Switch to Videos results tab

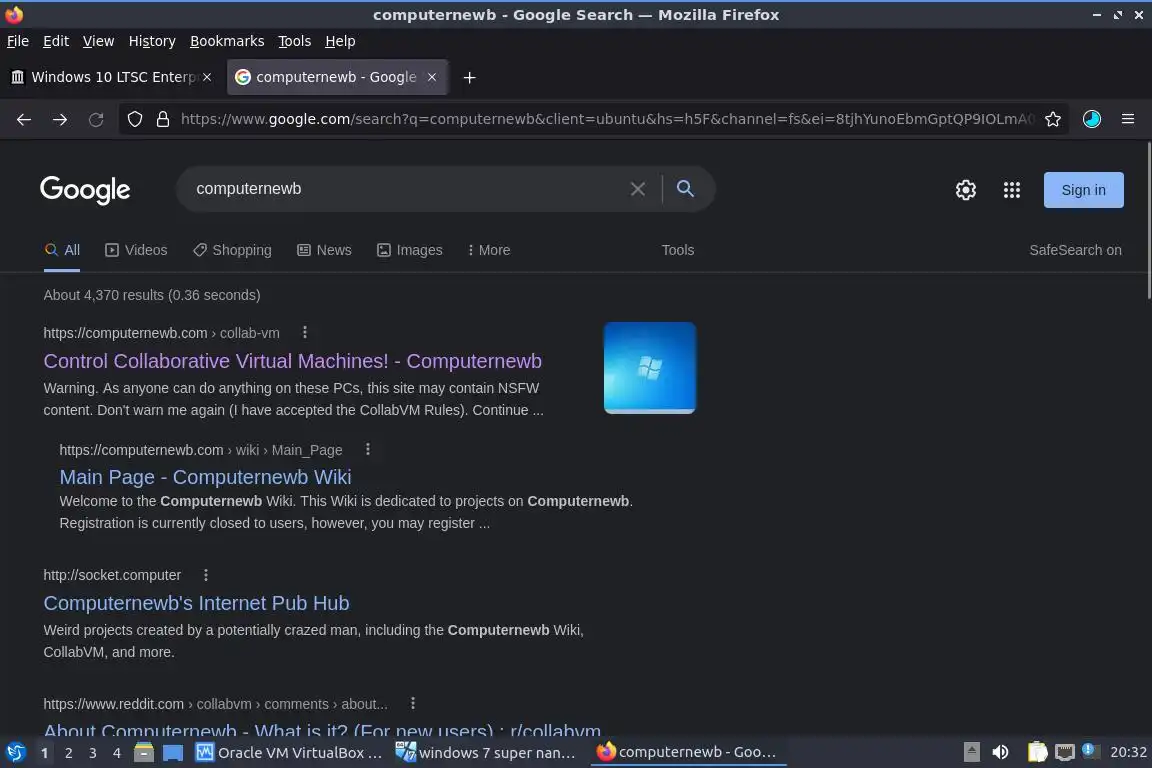coord(136,250)
